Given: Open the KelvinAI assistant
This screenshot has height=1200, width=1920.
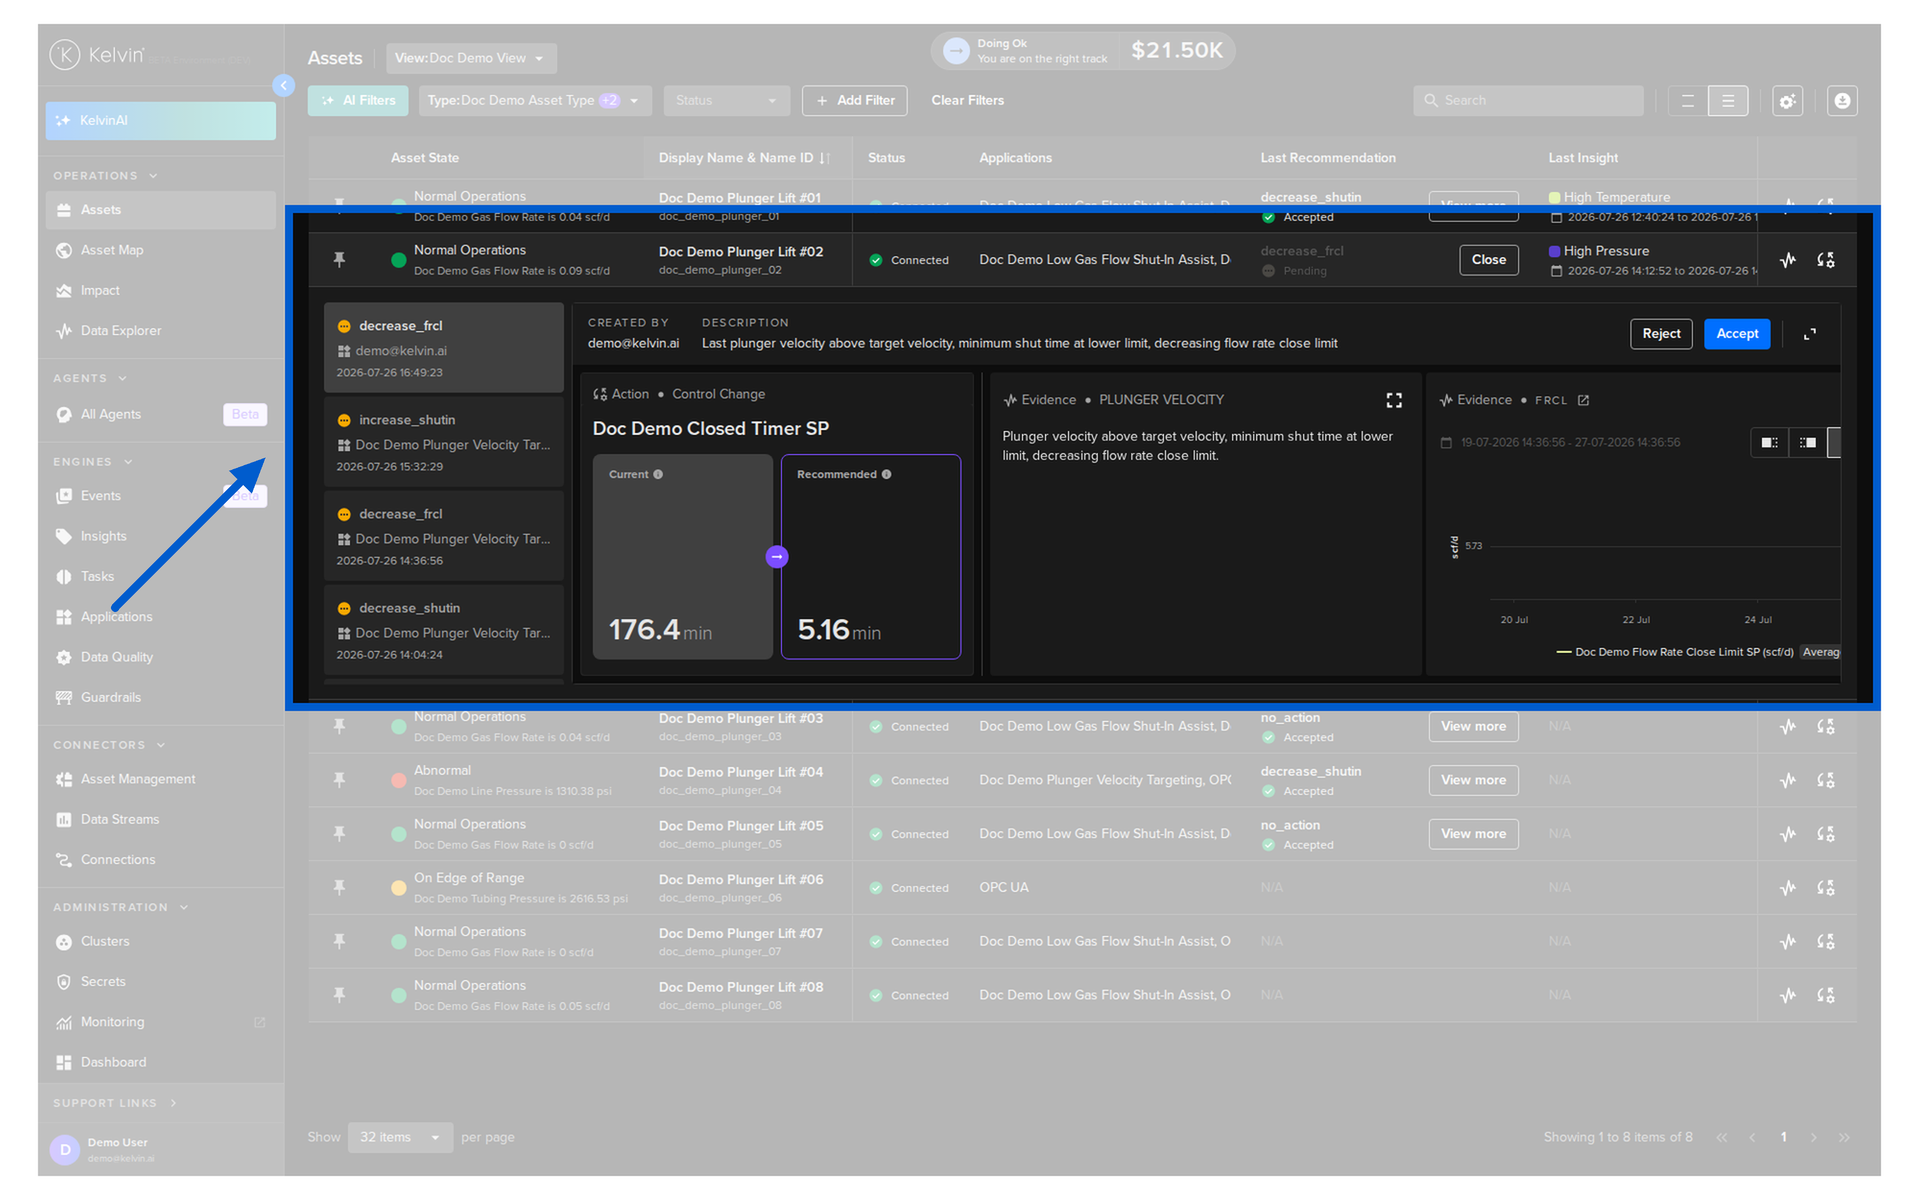Looking at the screenshot, I should [160, 120].
